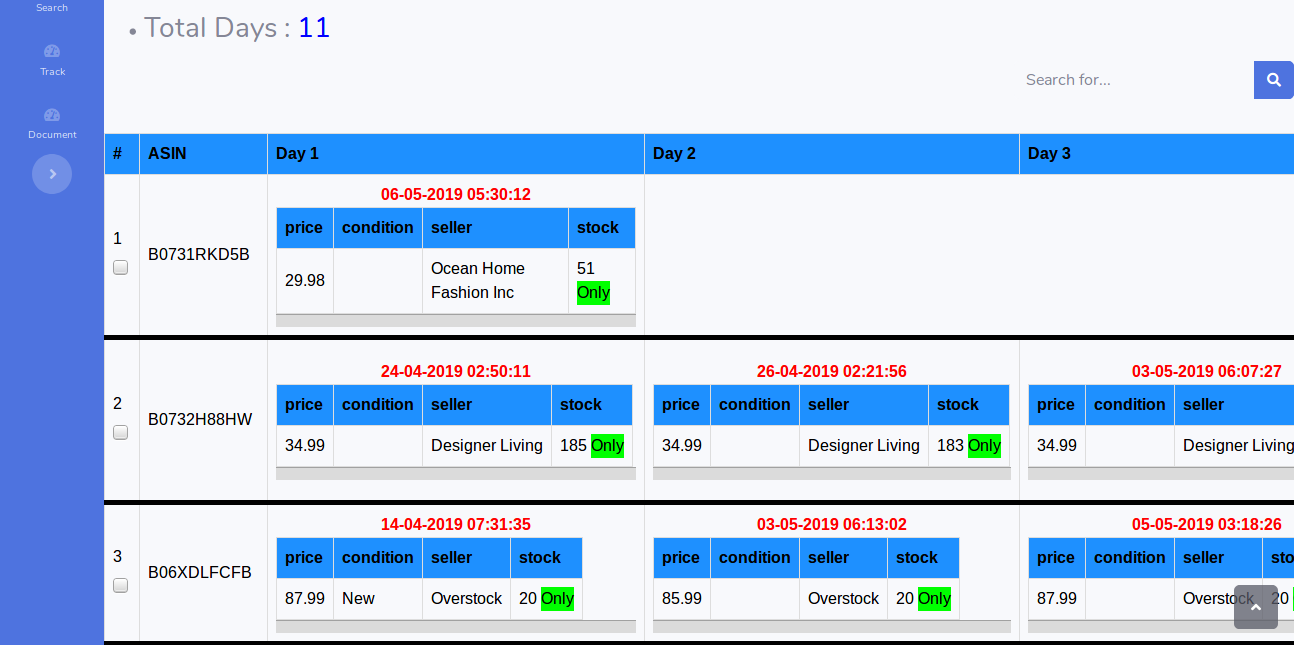Click the horizontal scrollbar under Day 1 row 1
This screenshot has height=645, width=1294.
tap(455, 321)
